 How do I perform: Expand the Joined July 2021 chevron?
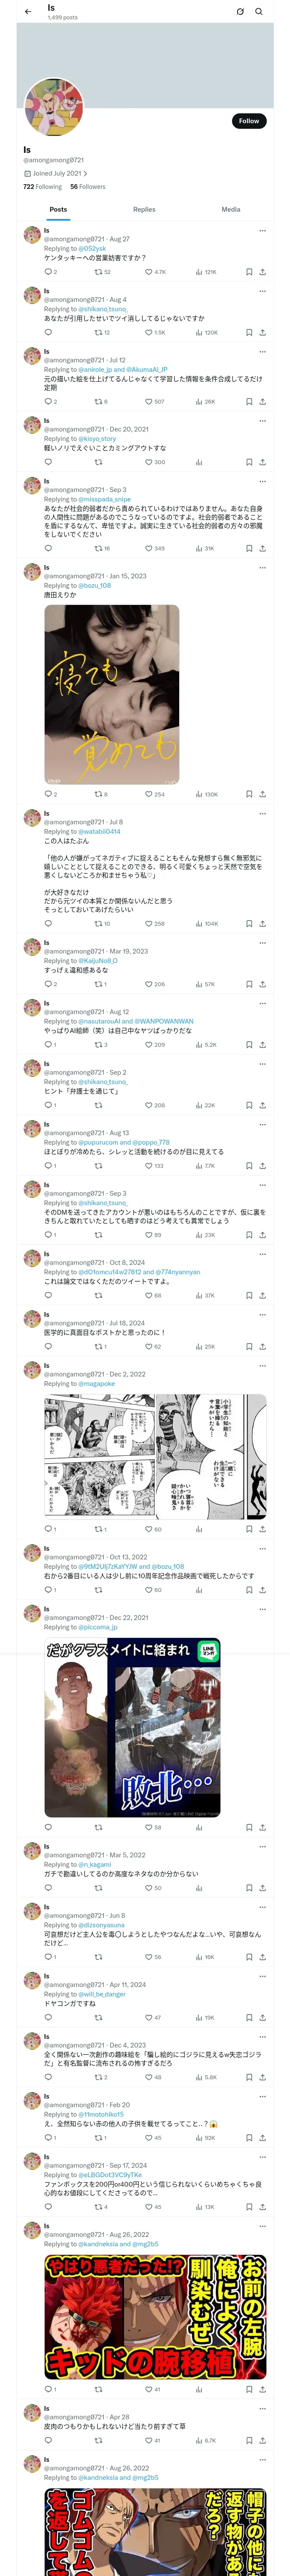pos(87,173)
